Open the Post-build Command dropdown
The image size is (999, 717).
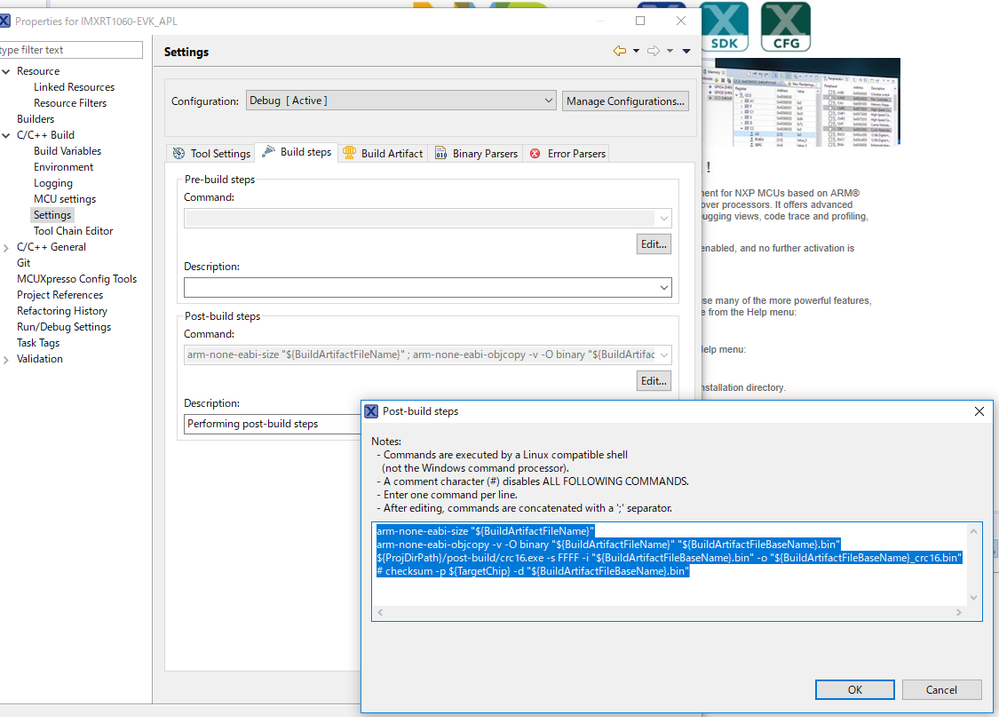[664, 355]
